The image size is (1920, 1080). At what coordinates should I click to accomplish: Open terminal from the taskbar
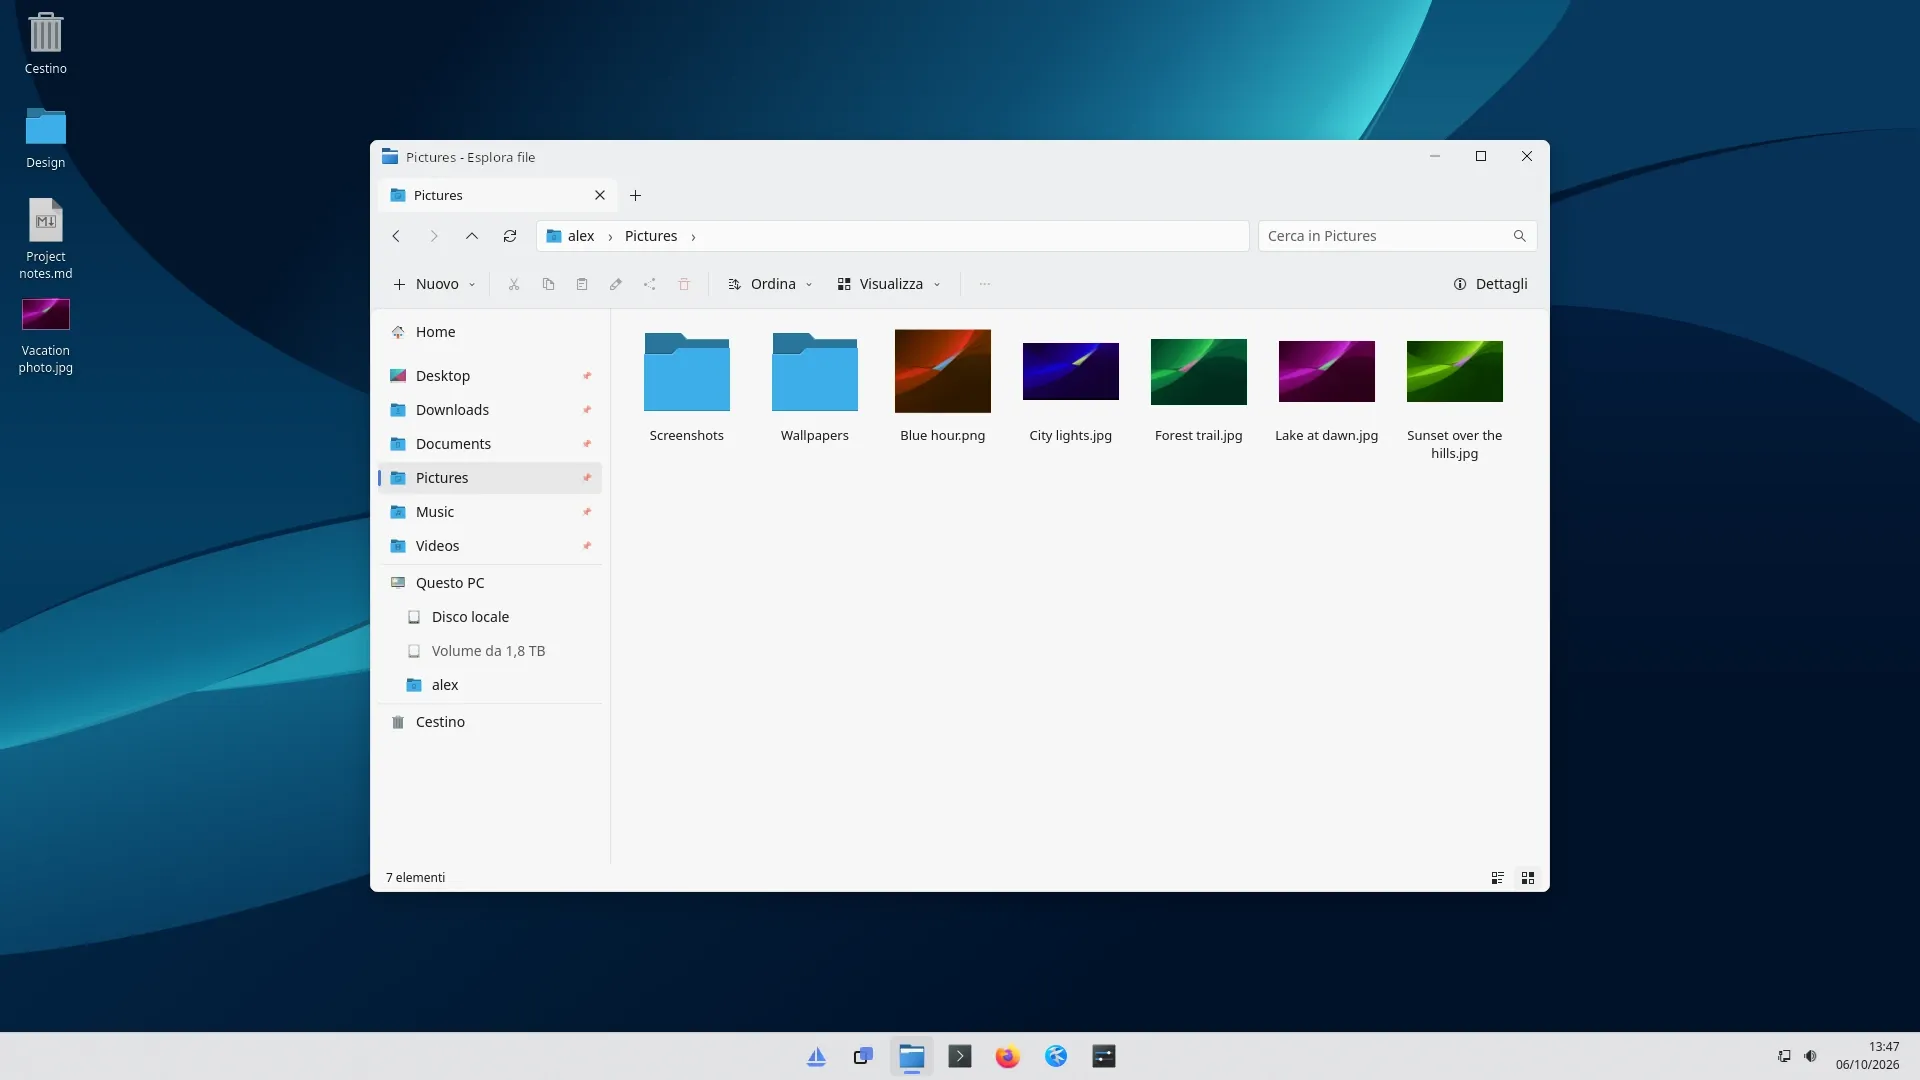[x=960, y=1056]
